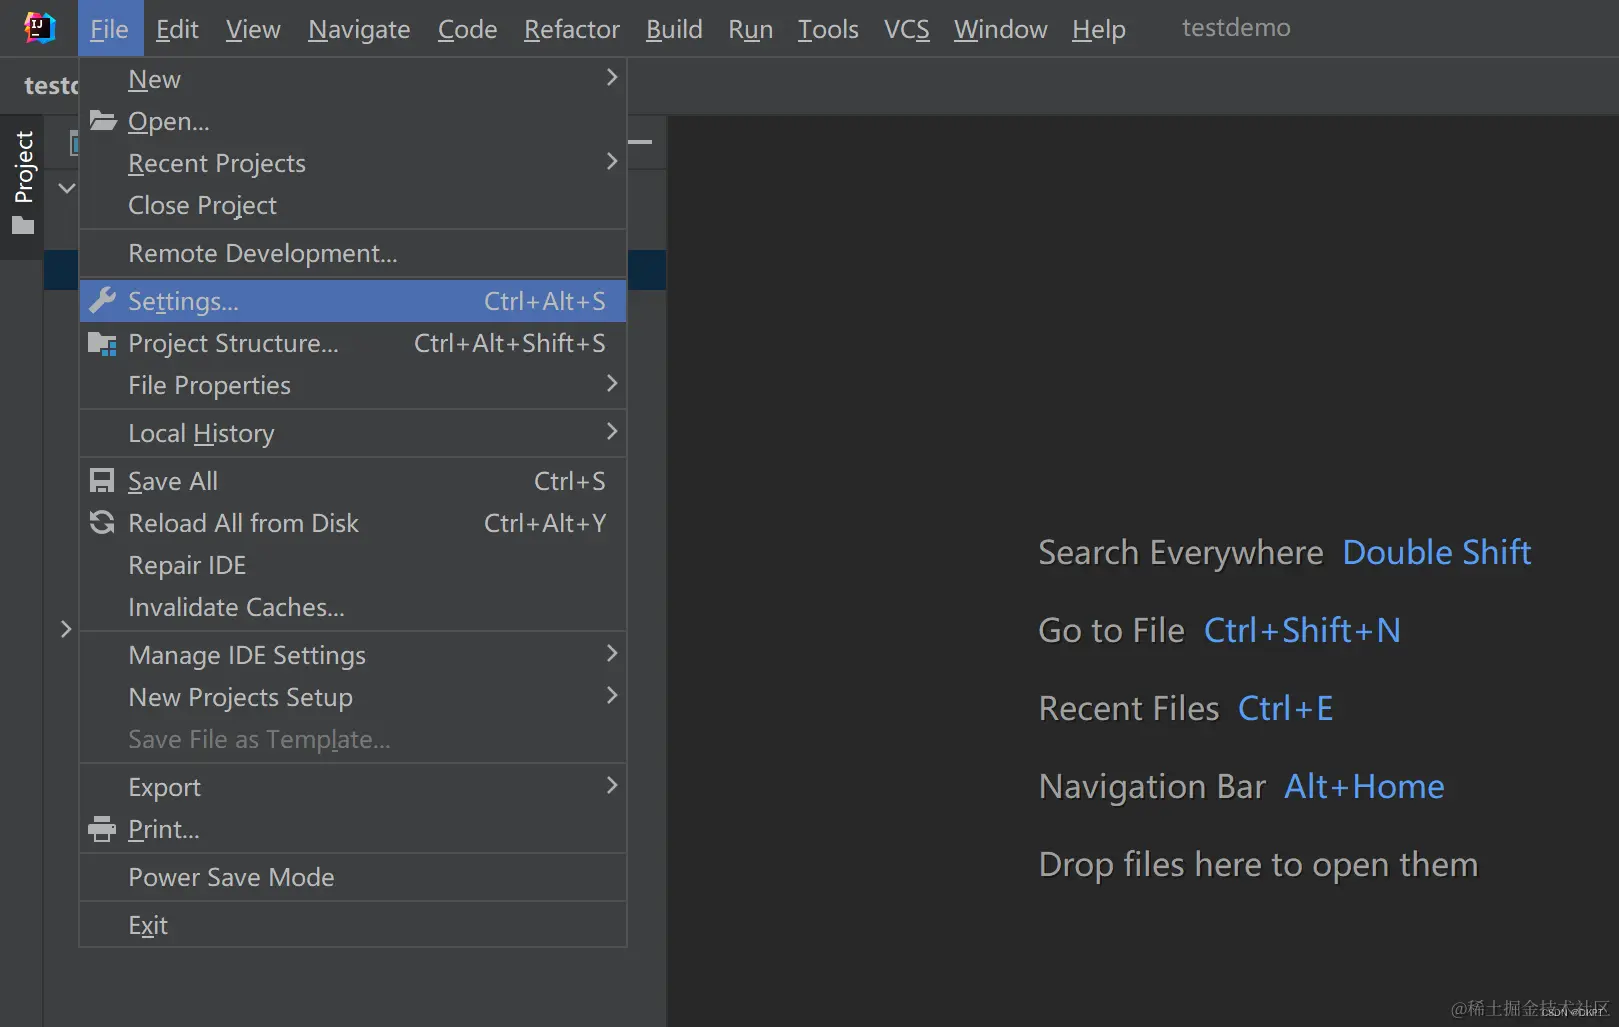Expand the New submenu arrow
Viewport: 1619px width, 1027px height.
pyautogui.click(x=611, y=77)
